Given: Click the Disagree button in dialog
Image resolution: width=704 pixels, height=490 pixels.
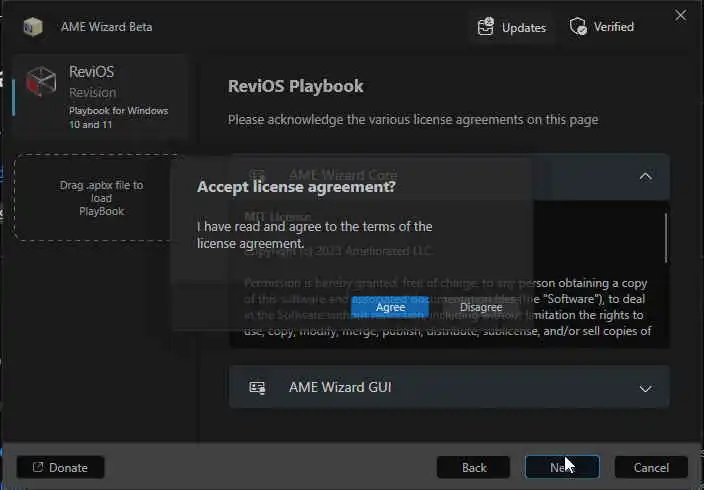Looking at the screenshot, I should click(x=481, y=307).
